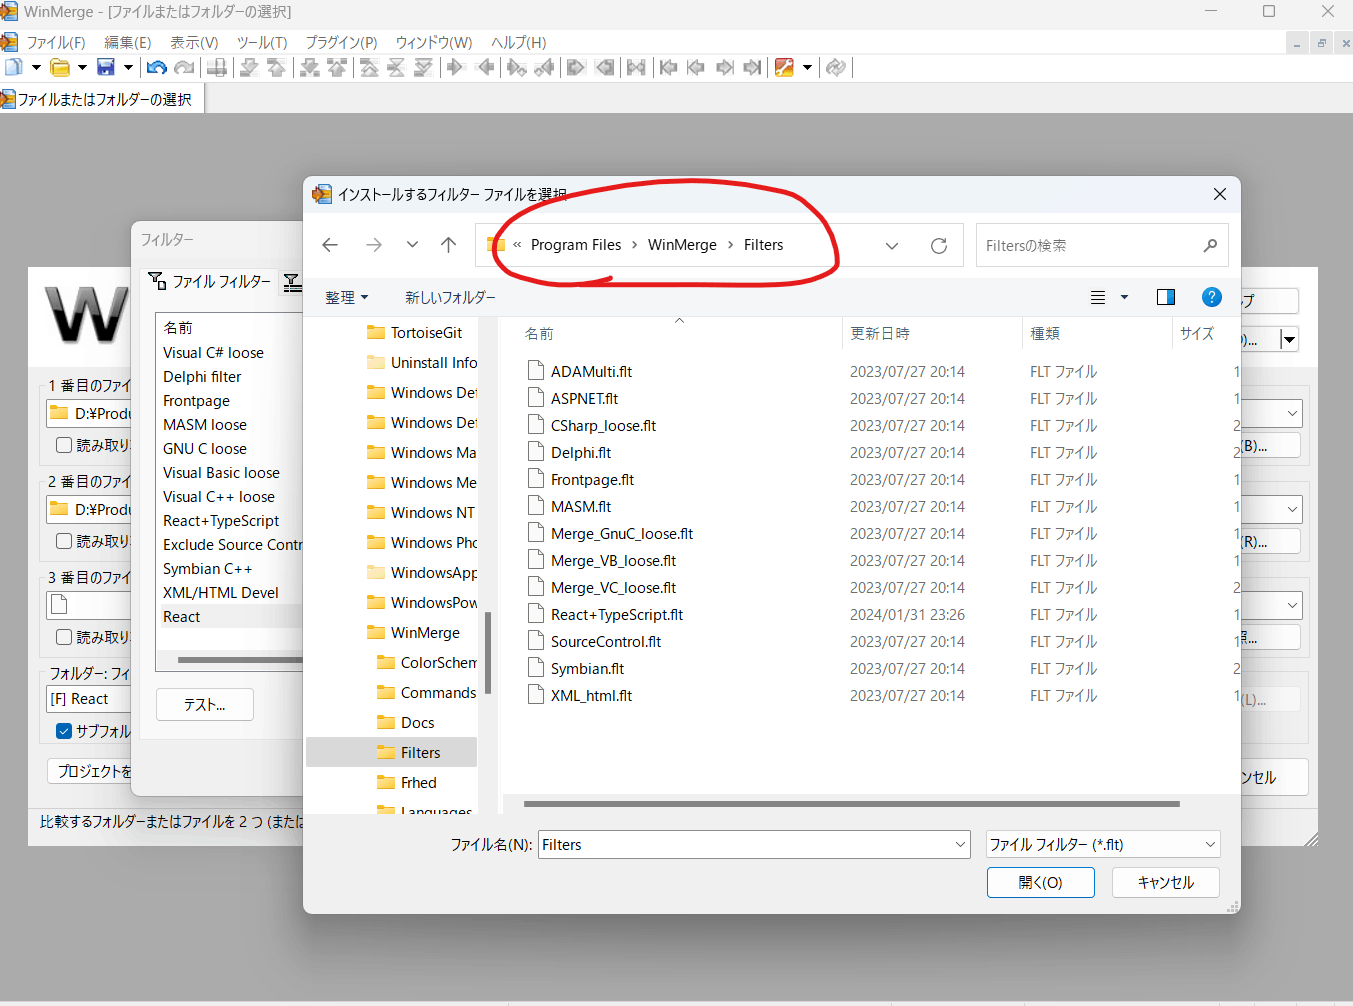The height and width of the screenshot is (1006, 1353).
Task: Open the Open-folder dropdown arrow
Action: [x=82, y=67]
